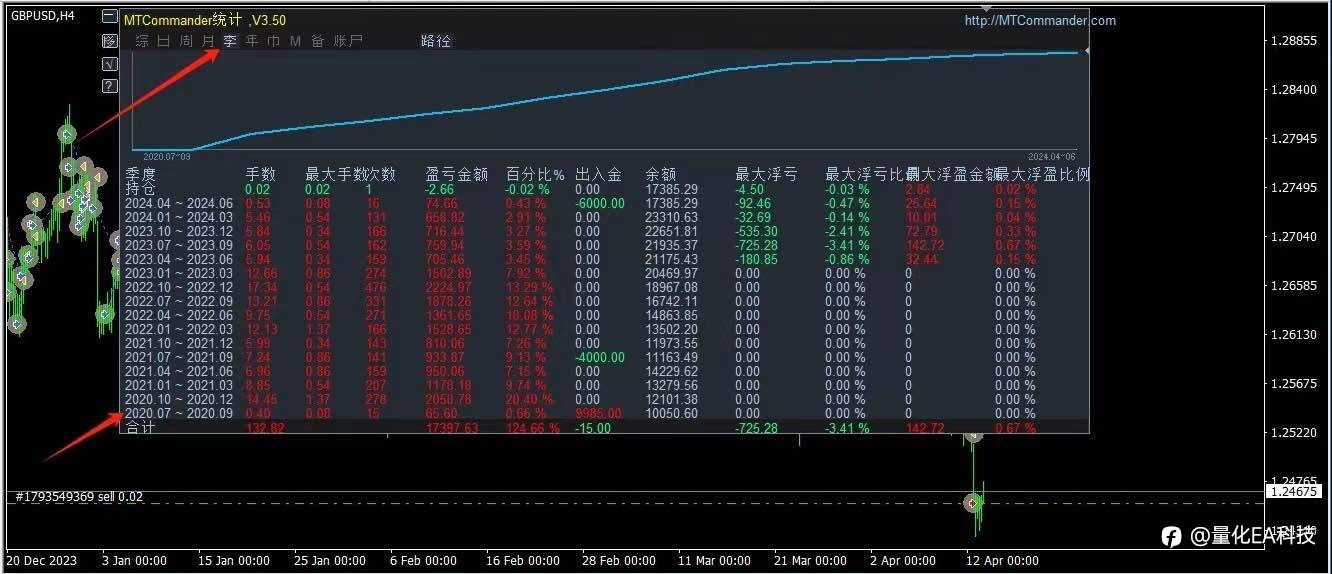Switch to the 月 monthly tab

208,41
